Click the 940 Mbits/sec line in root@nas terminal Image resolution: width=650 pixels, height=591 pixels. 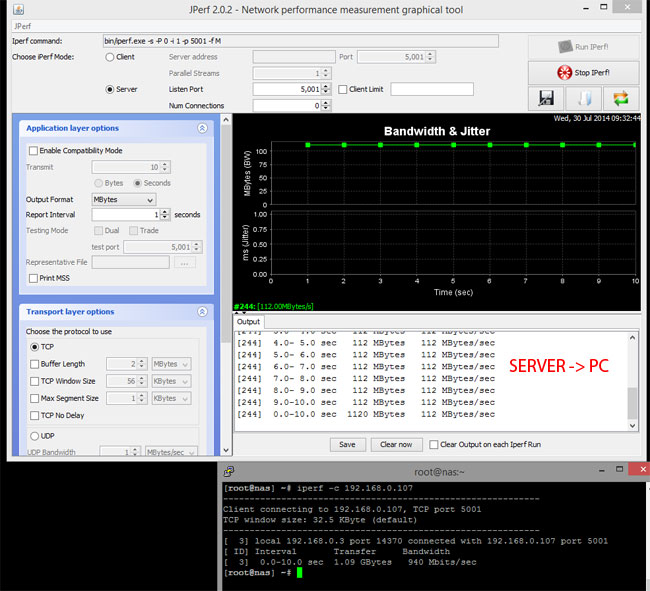[x=350, y=562]
